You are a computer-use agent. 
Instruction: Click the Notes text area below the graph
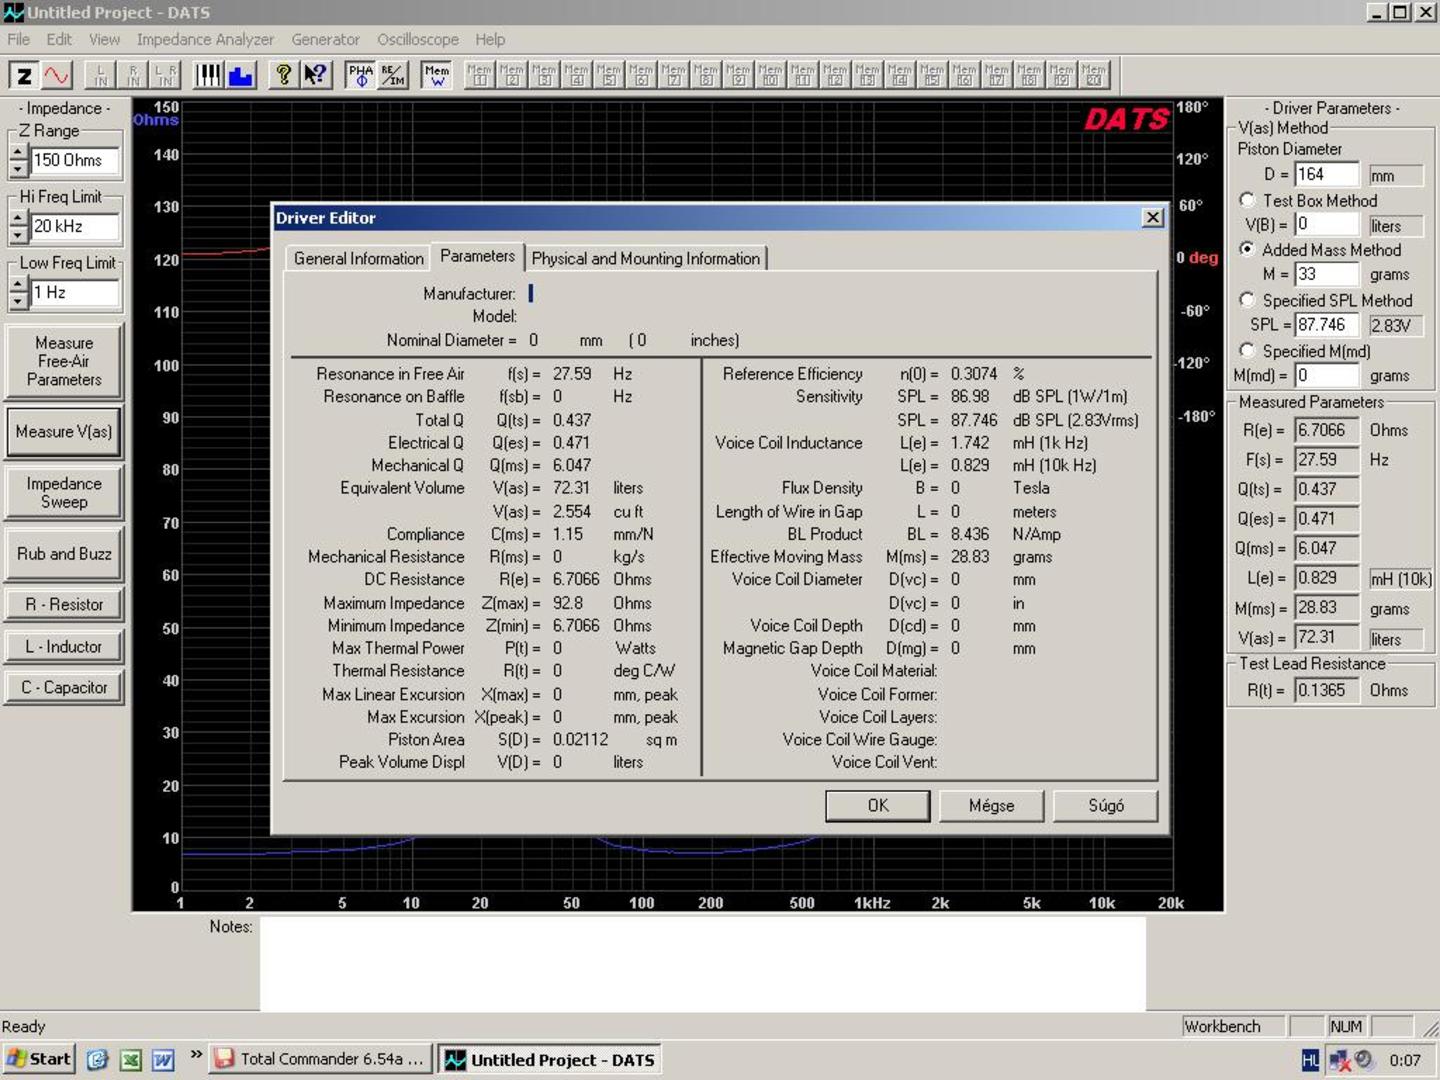pyautogui.click(x=703, y=964)
